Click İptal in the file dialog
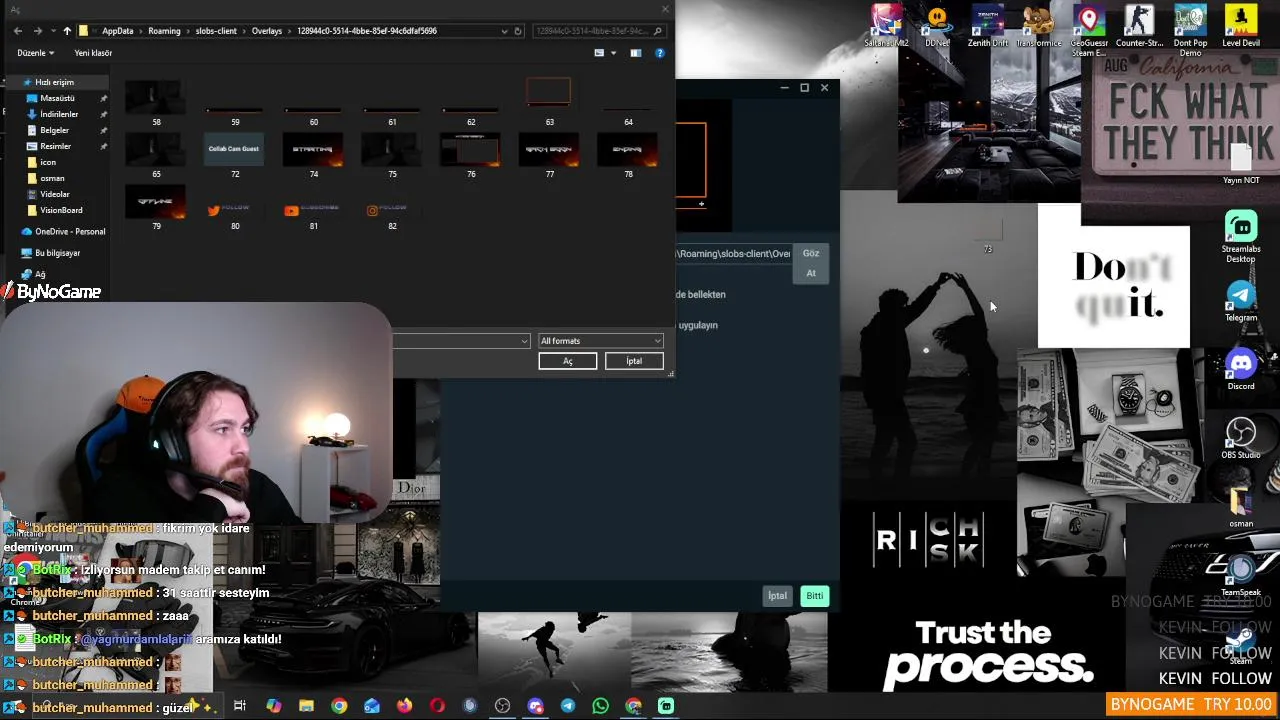Image resolution: width=1280 pixels, height=720 pixels. (x=634, y=361)
